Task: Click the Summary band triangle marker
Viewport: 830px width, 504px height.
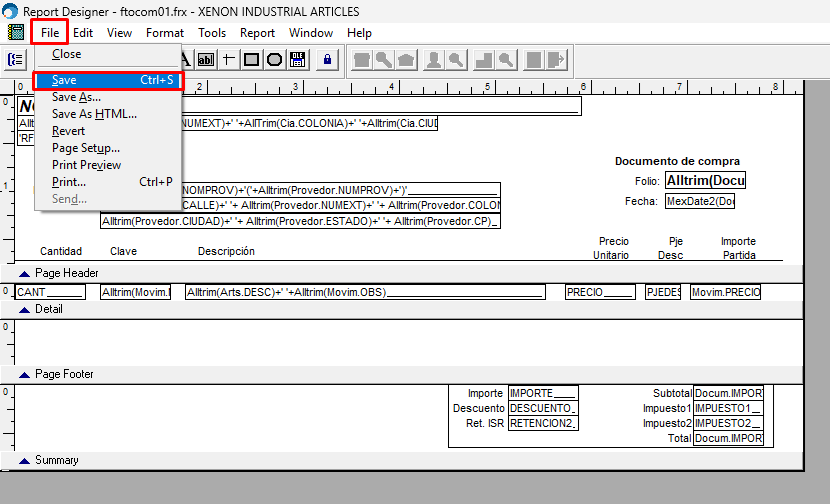Action: pyautogui.click(x=24, y=461)
